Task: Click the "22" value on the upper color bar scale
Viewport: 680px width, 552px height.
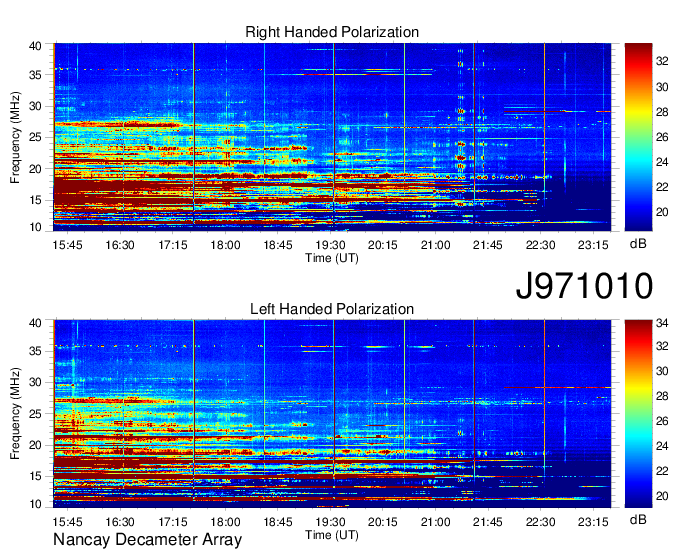Action: click(662, 187)
